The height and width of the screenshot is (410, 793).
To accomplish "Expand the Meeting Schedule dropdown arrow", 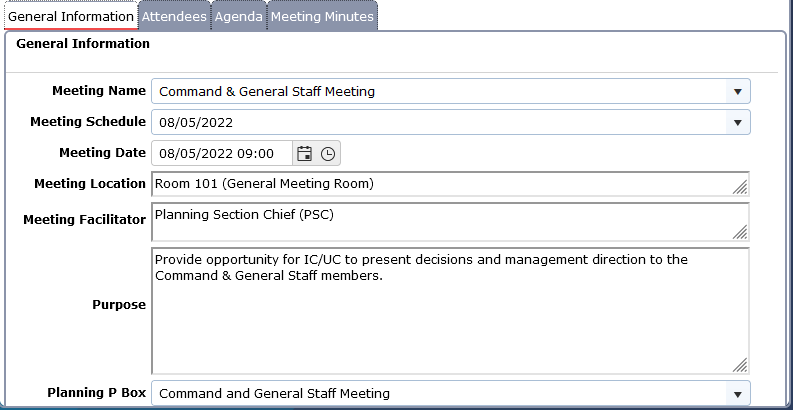I will 738,122.
